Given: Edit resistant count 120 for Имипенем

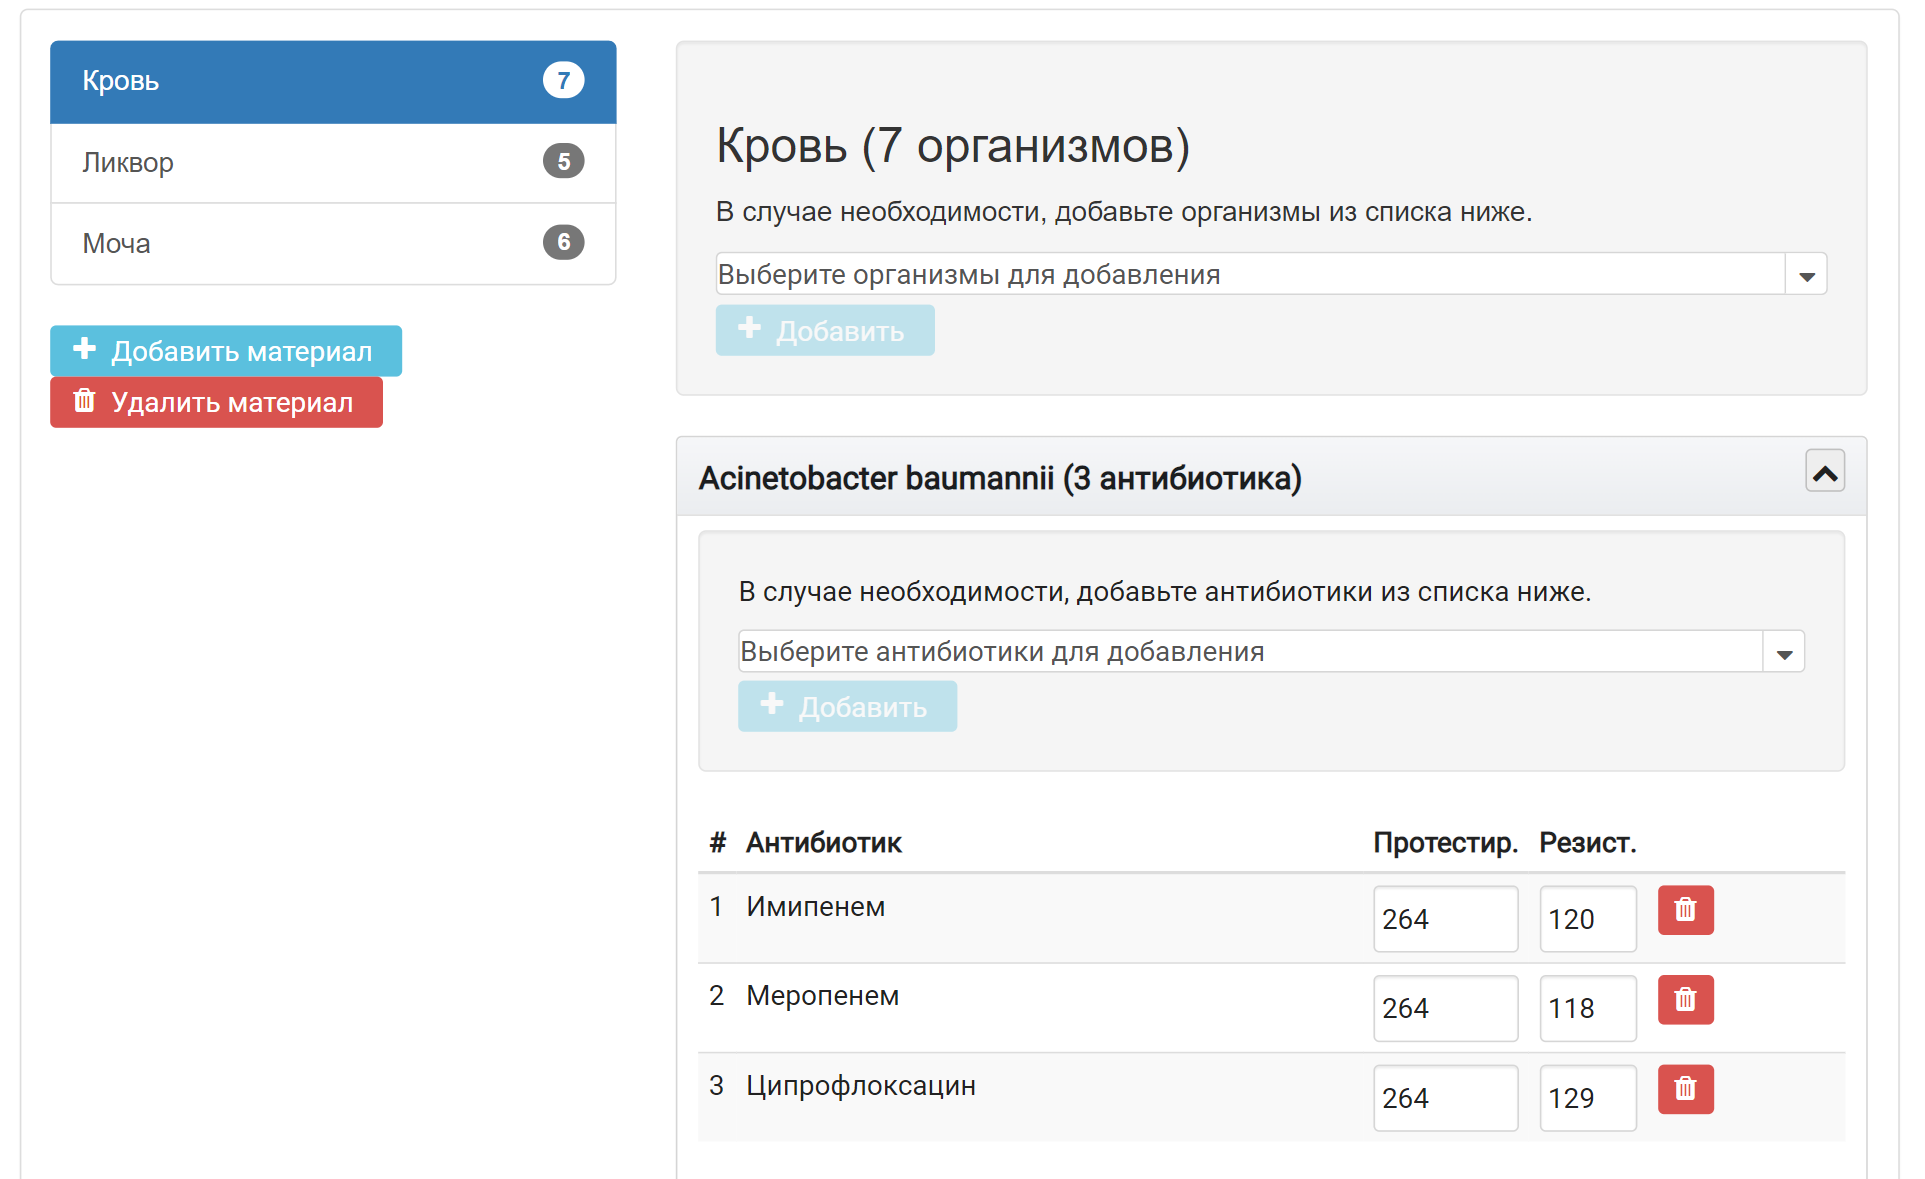Looking at the screenshot, I should 1587,919.
